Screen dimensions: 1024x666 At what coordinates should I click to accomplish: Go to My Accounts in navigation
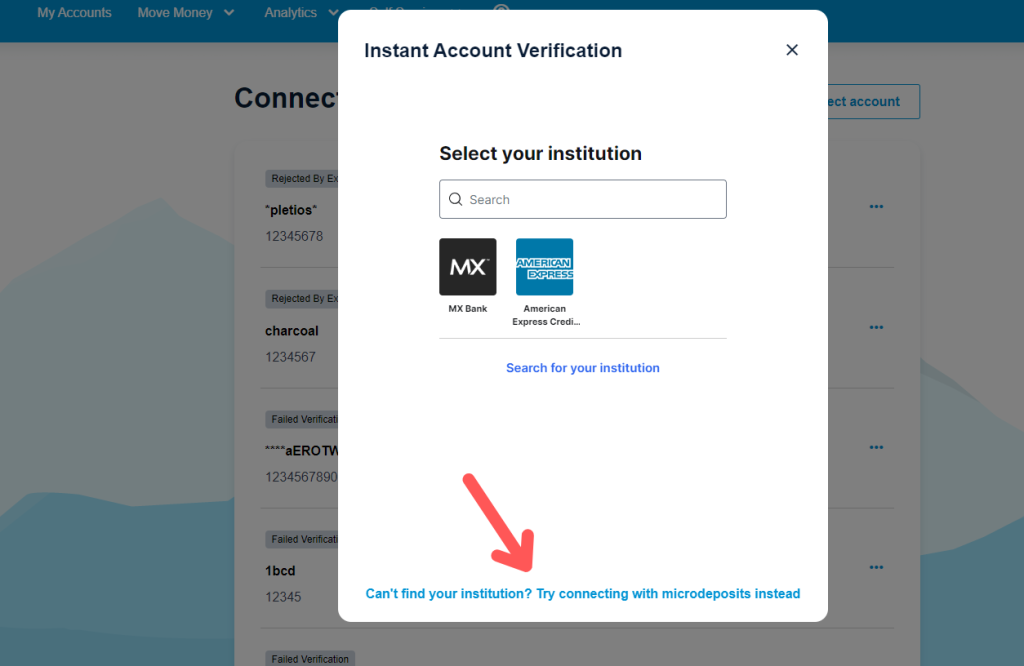pyautogui.click(x=74, y=12)
